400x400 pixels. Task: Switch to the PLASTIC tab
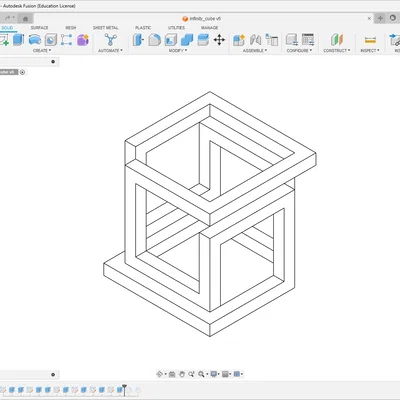point(143,28)
